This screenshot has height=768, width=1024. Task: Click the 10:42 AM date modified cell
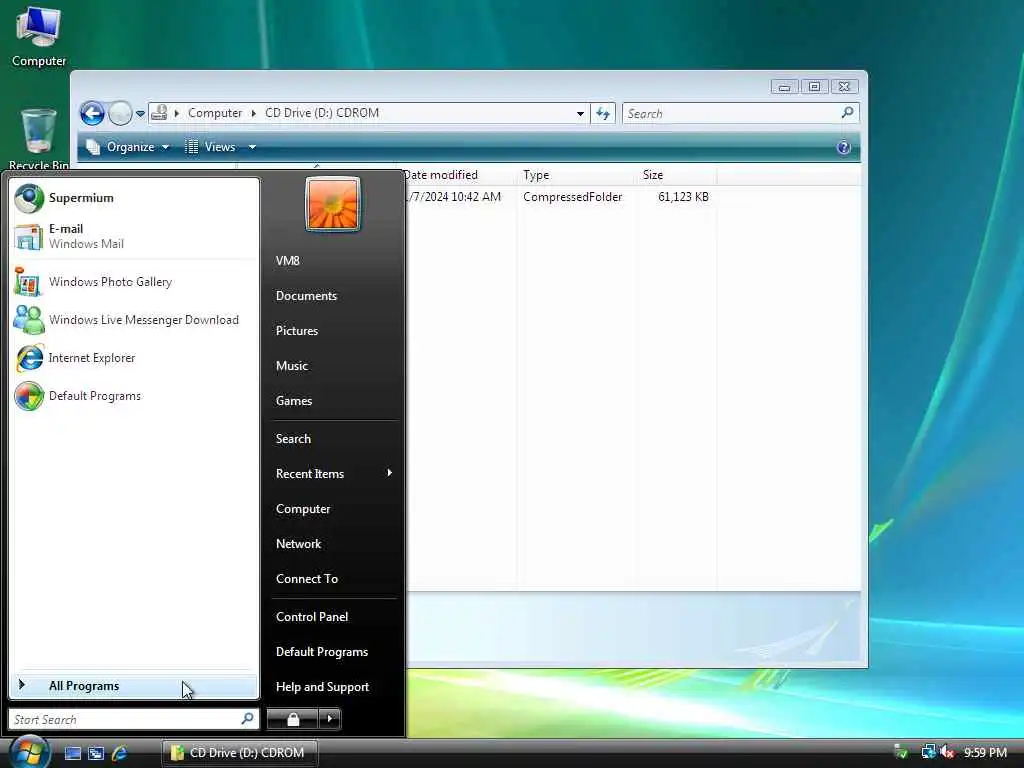coord(455,197)
